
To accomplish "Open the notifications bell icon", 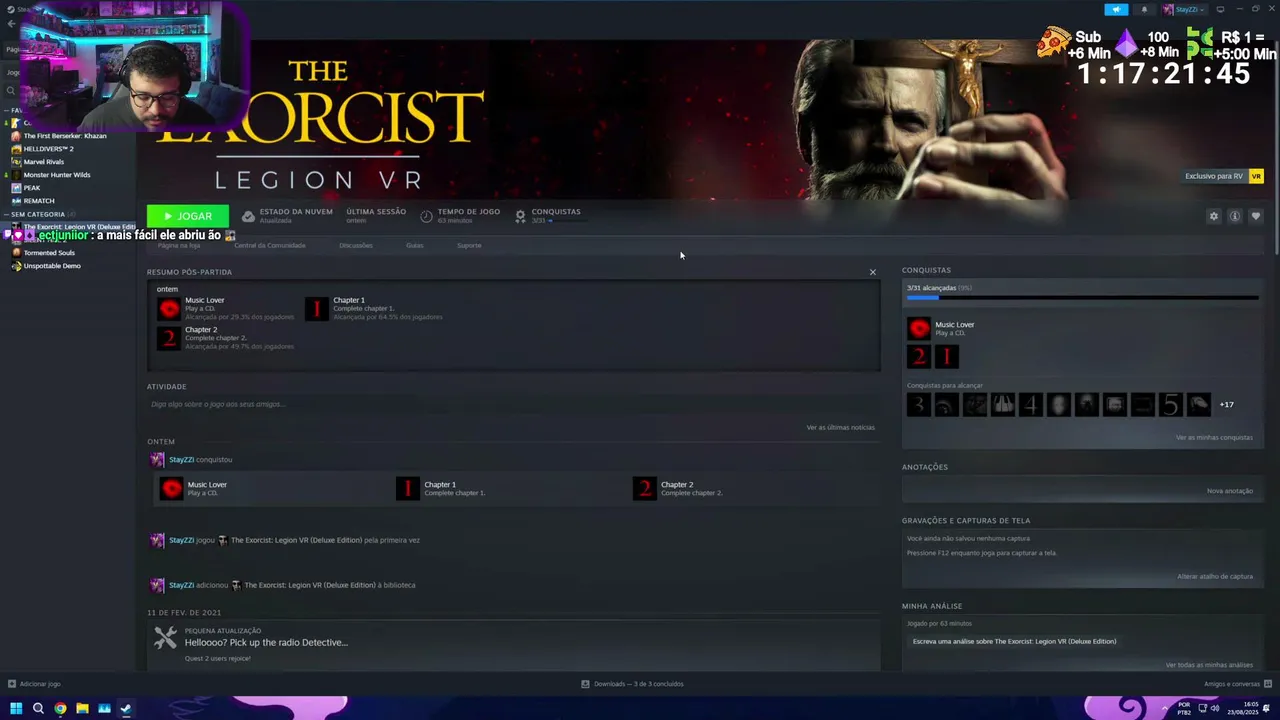I will point(1144,9).
